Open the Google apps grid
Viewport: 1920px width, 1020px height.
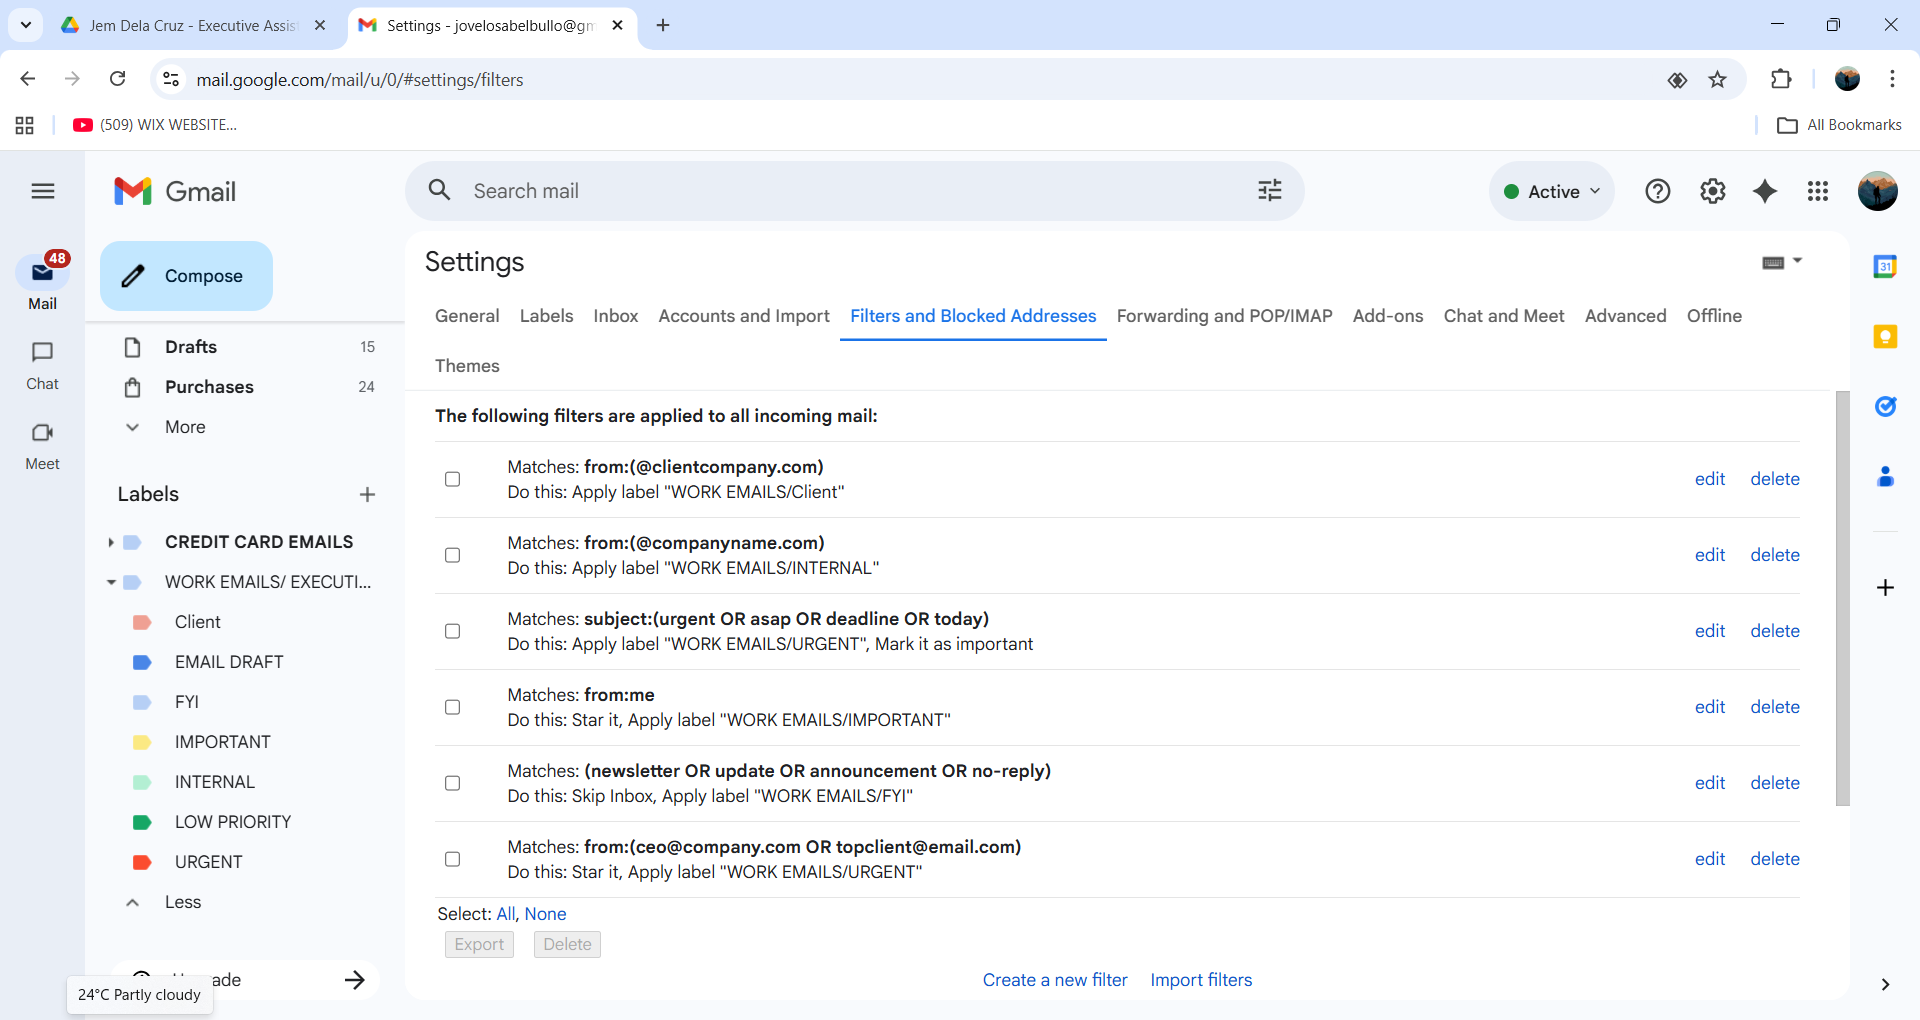[x=1818, y=191]
